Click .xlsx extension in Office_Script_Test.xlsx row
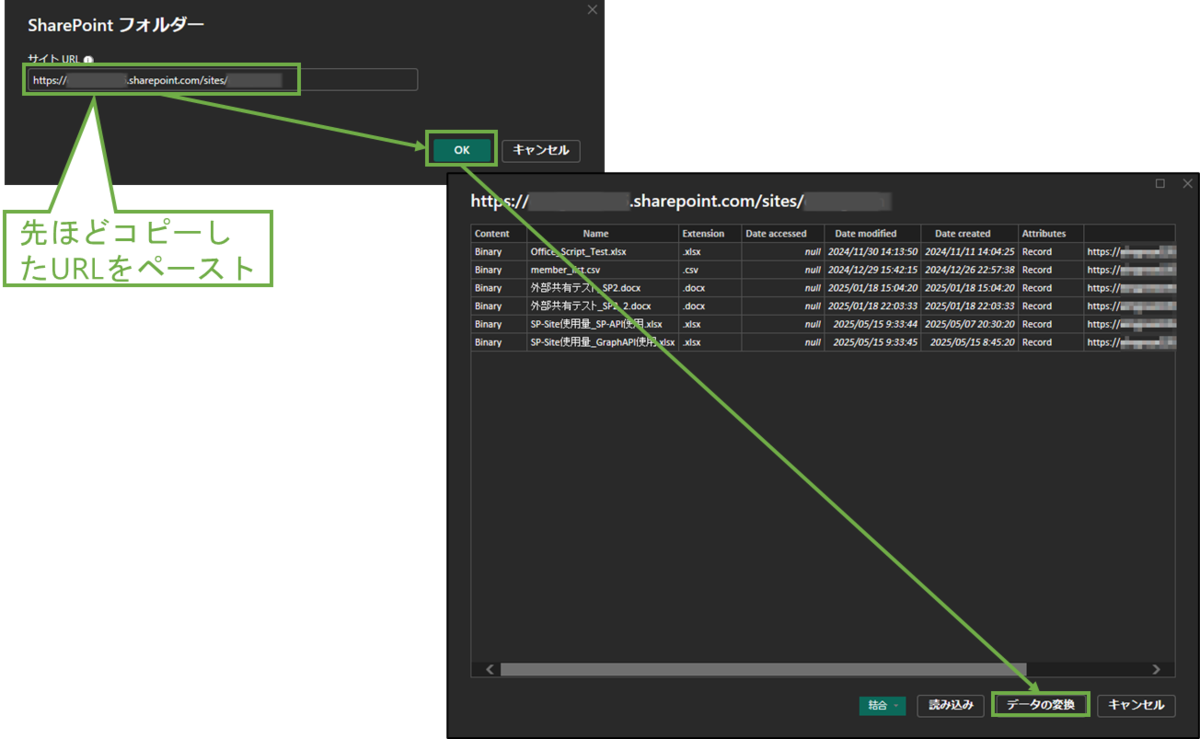This screenshot has width=1200, height=739. point(709,252)
